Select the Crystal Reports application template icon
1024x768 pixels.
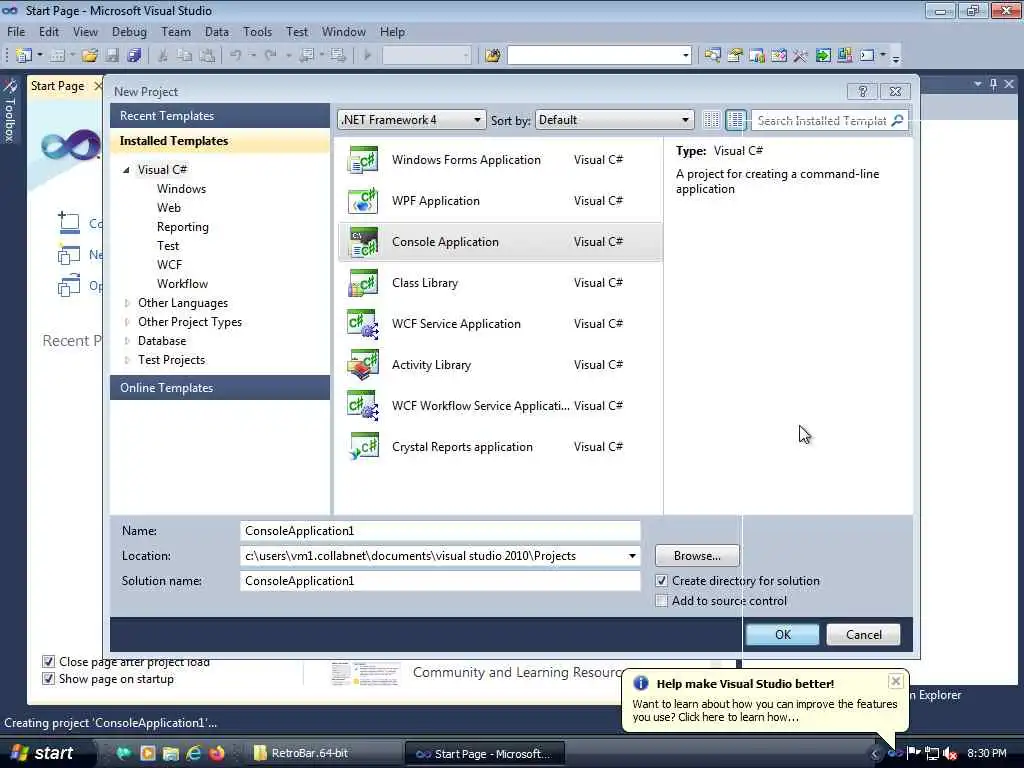[363, 447]
